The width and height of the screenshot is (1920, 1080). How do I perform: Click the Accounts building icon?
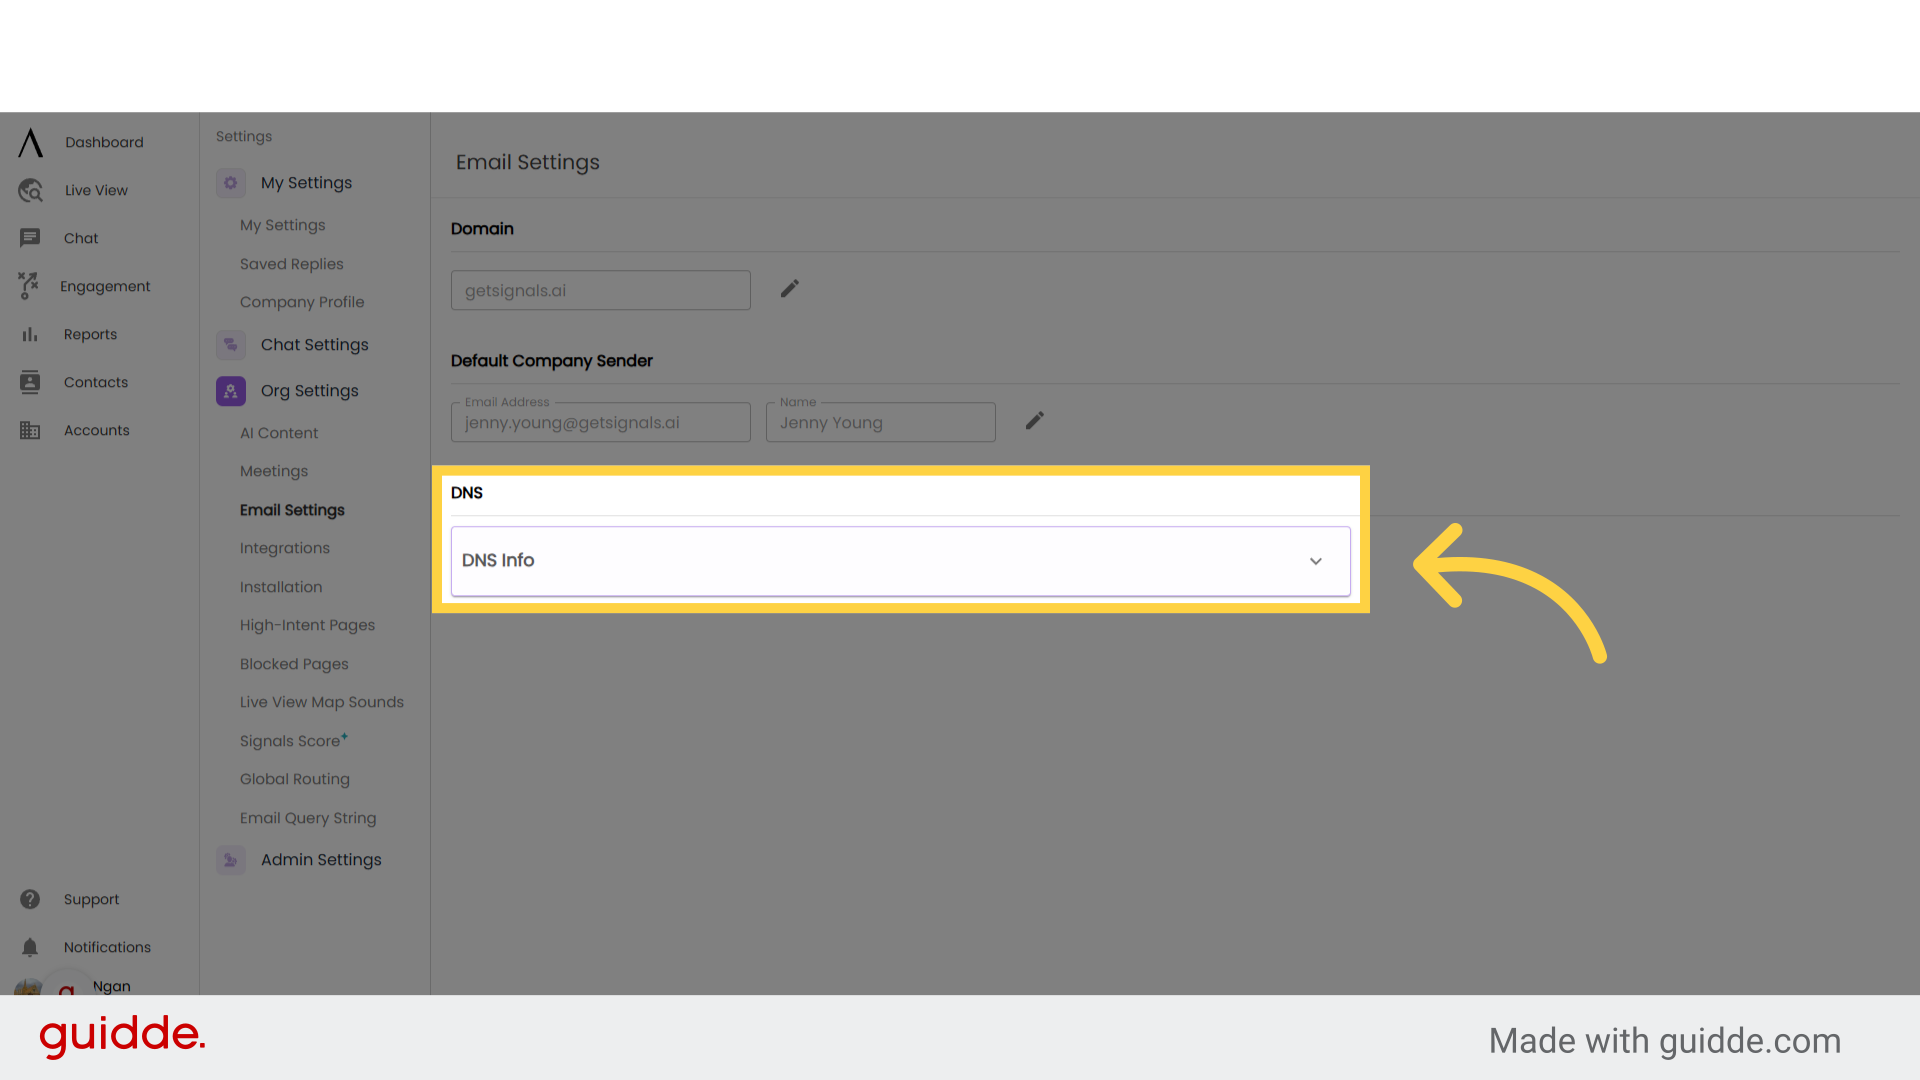[30, 430]
